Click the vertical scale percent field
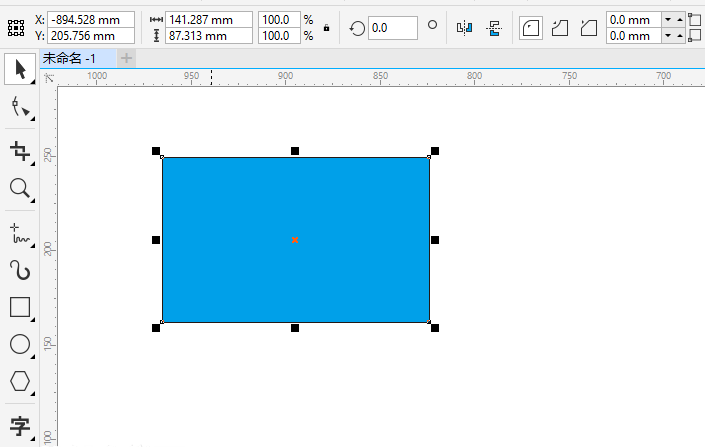The width and height of the screenshot is (705, 447). click(279, 36)
